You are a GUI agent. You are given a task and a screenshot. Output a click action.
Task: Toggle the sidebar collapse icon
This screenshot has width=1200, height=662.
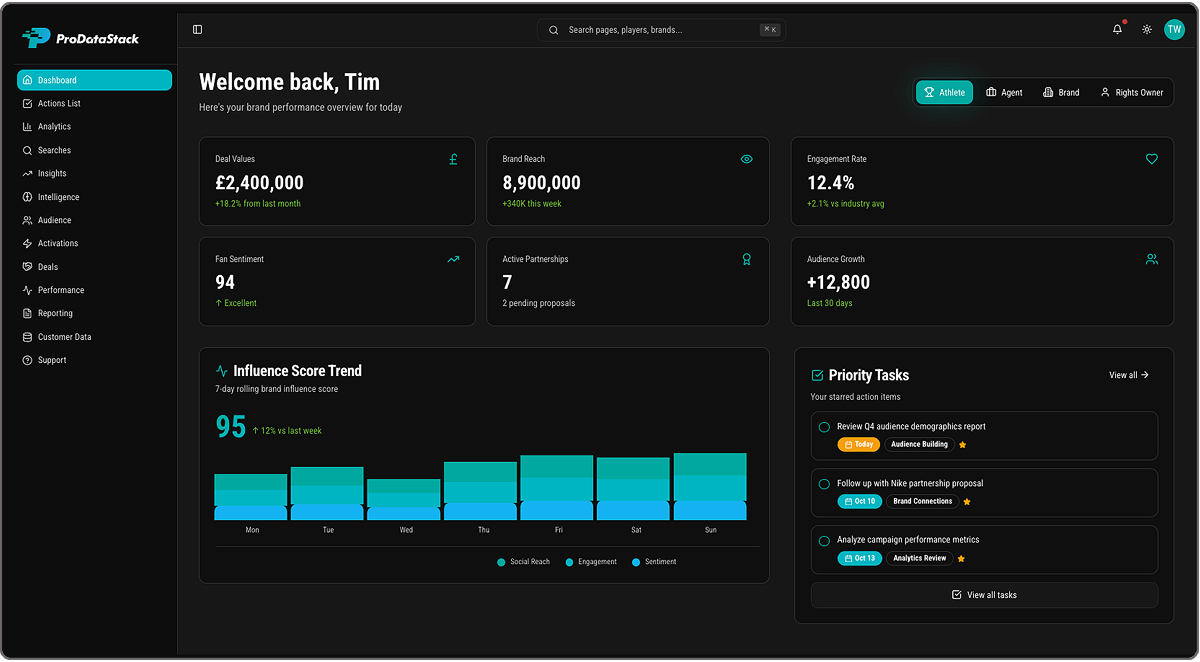tap(197, 29)
